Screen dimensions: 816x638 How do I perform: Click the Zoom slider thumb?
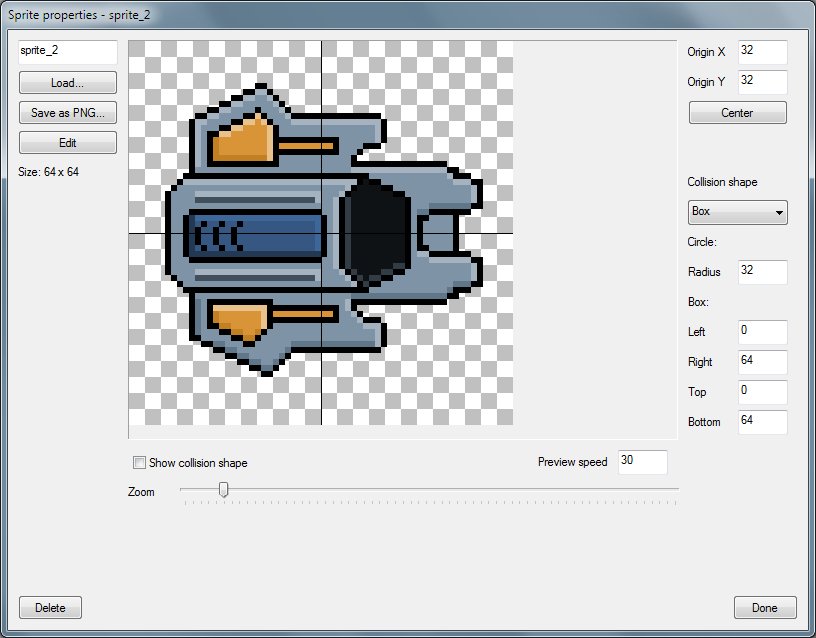[x=223, y=490]
